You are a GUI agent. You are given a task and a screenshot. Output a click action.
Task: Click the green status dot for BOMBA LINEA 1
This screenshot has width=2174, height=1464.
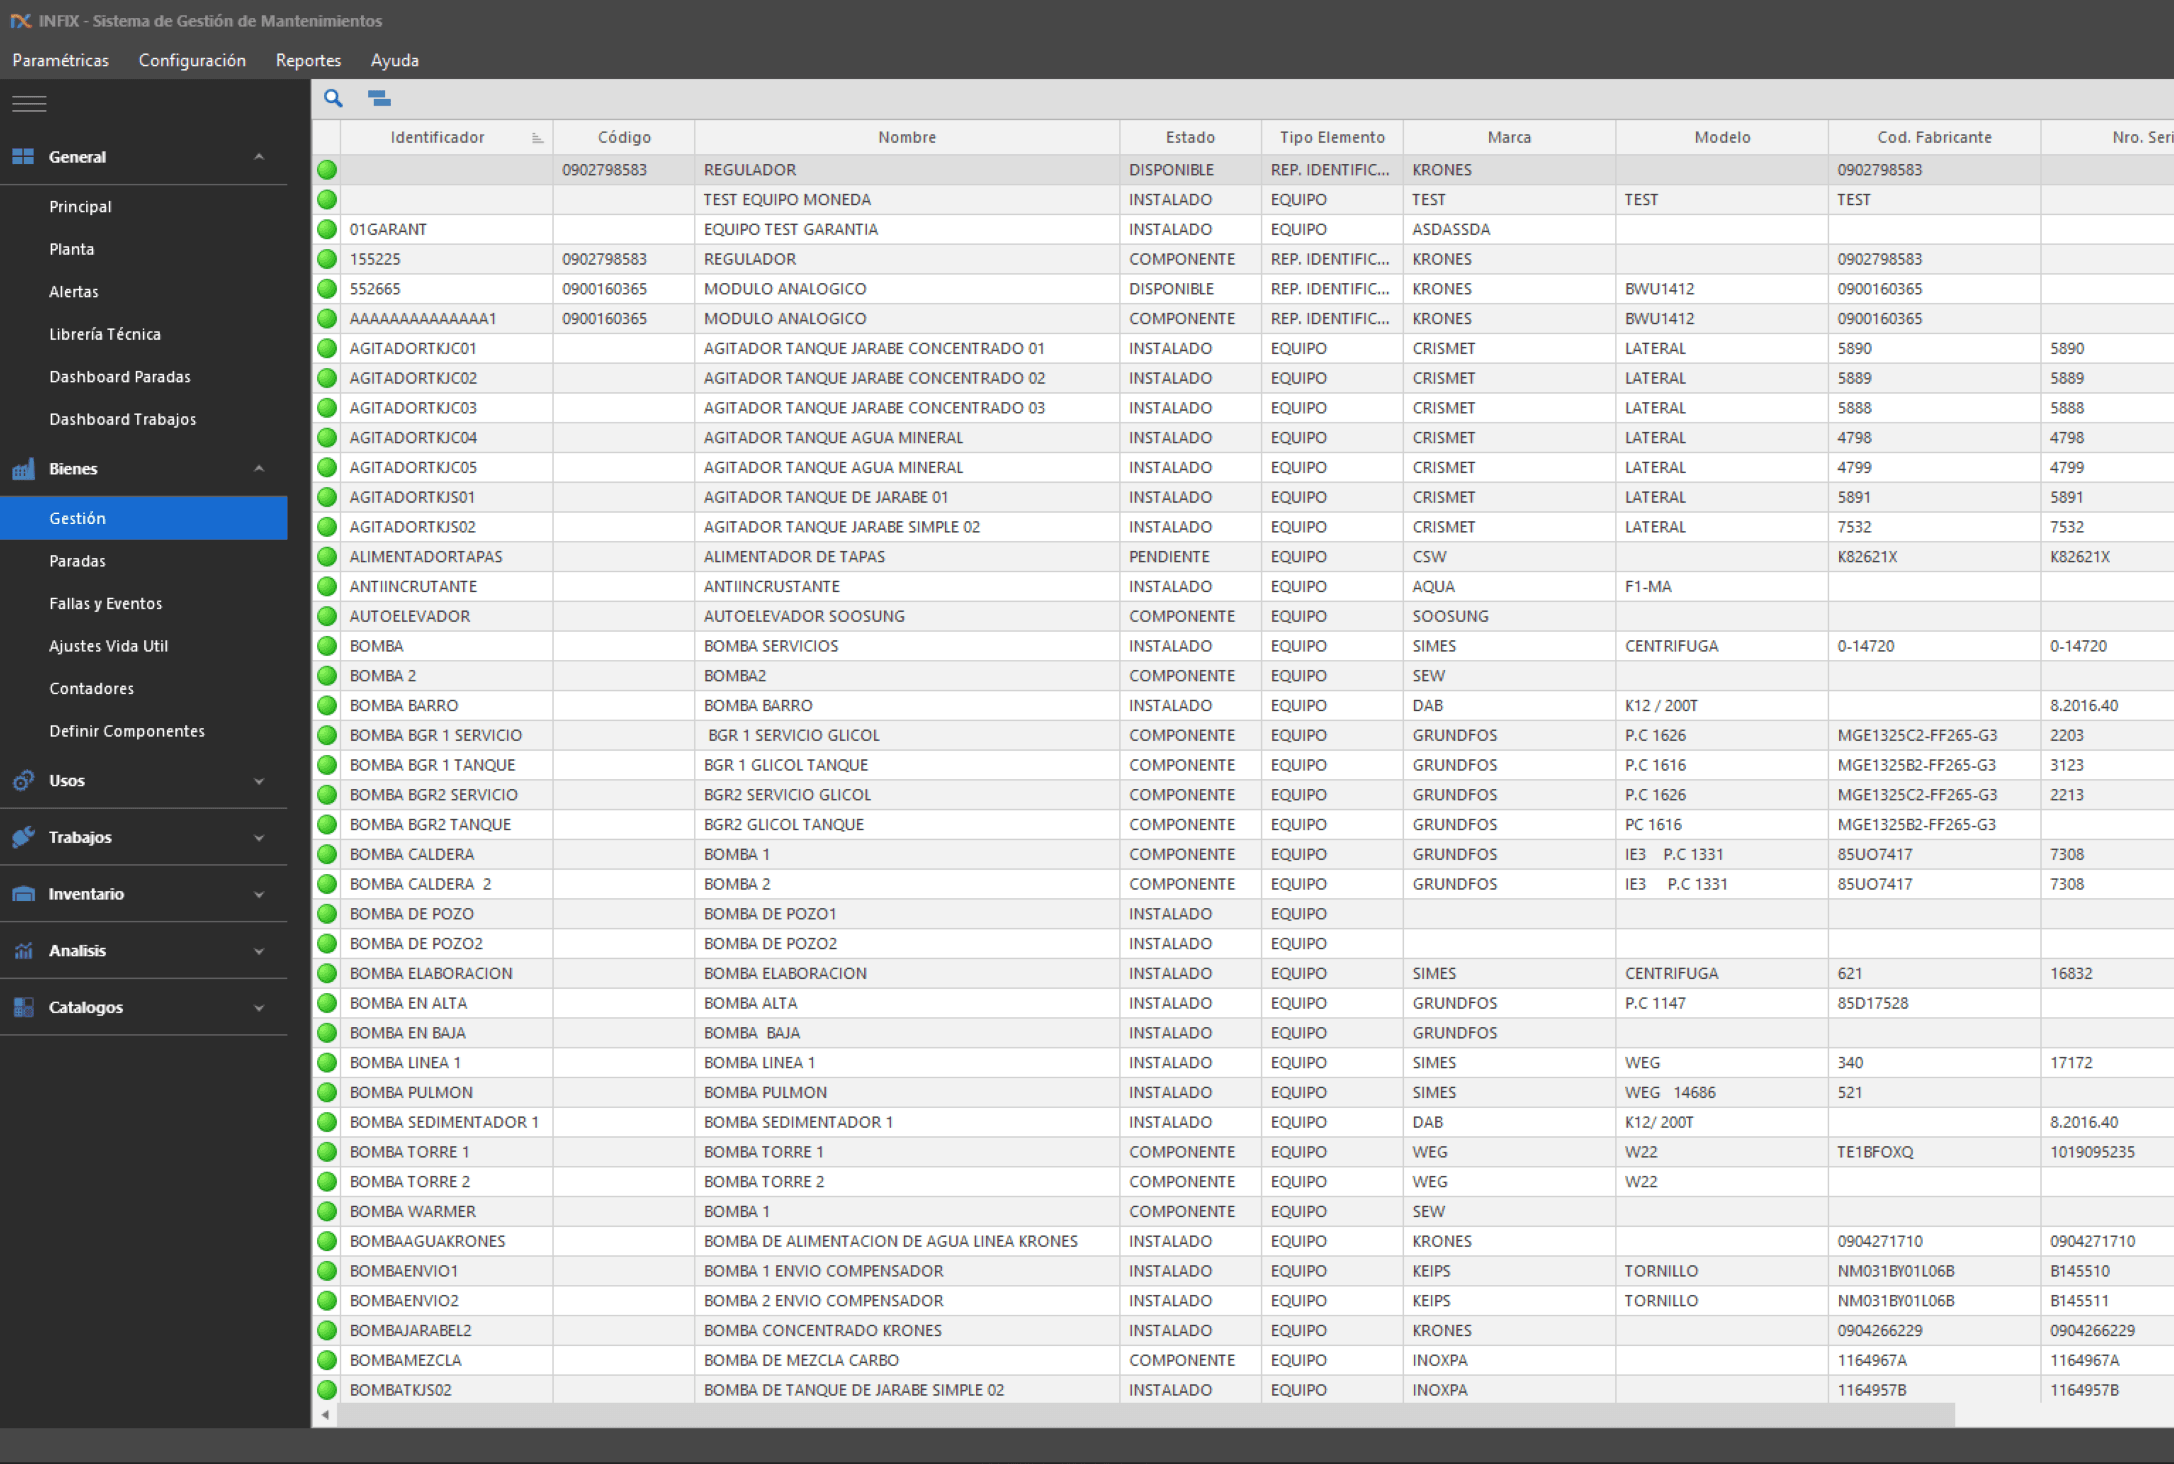coord(327,1062)
